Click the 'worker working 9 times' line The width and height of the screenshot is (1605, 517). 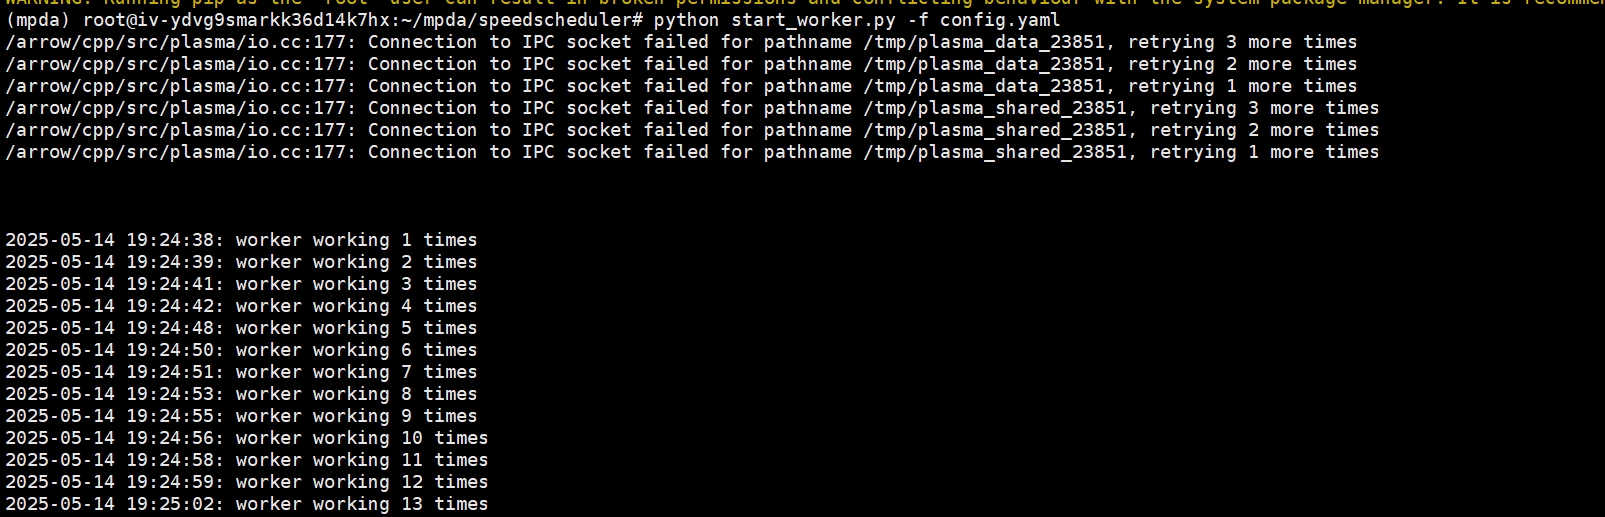(241, 416)
